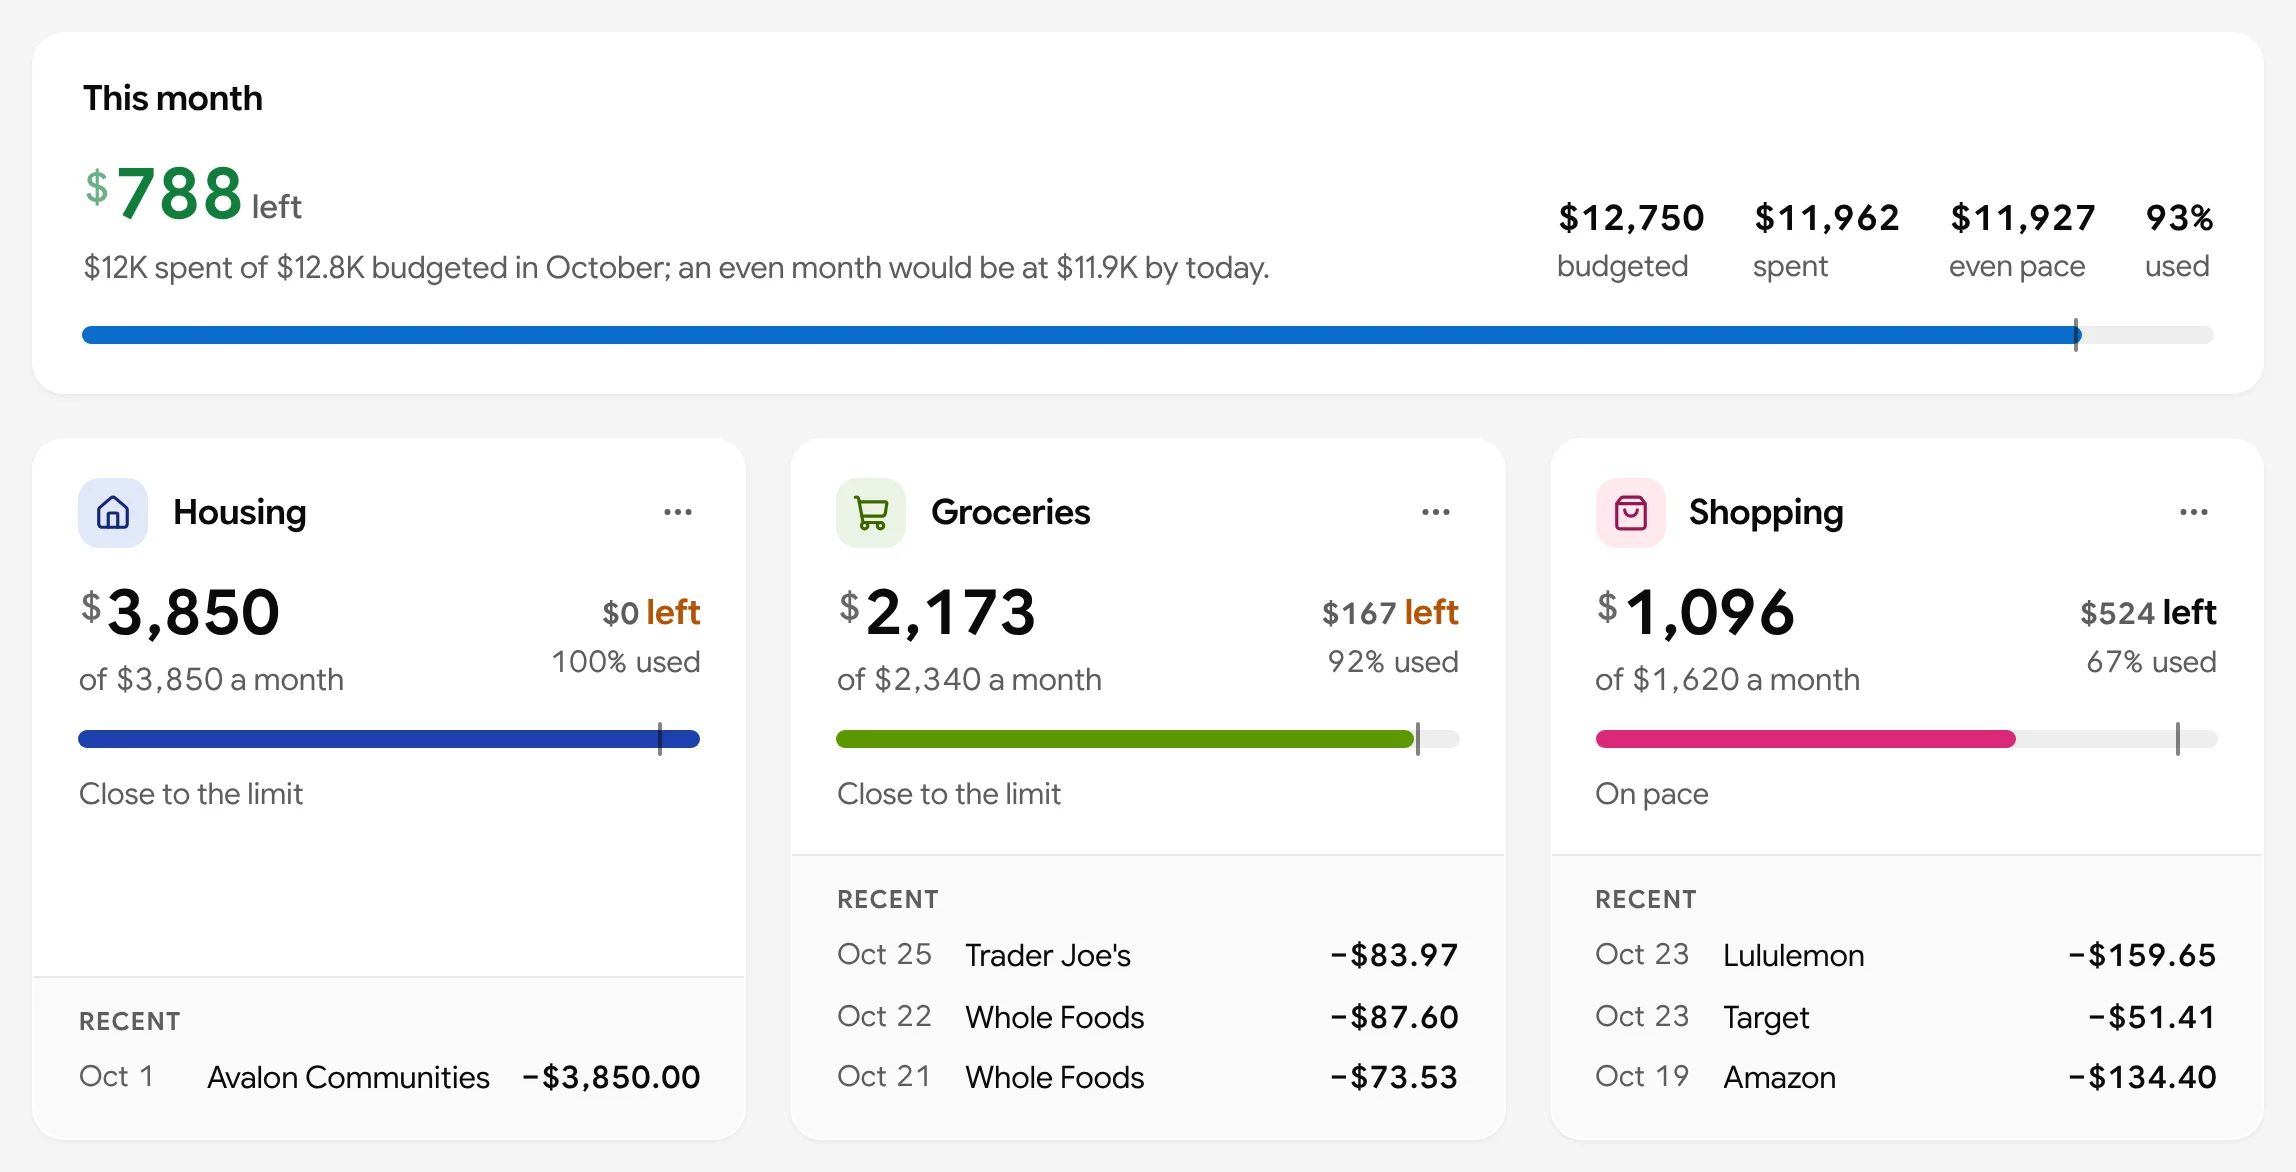Click the This month heading
2296x1172 pixels.
173,98
